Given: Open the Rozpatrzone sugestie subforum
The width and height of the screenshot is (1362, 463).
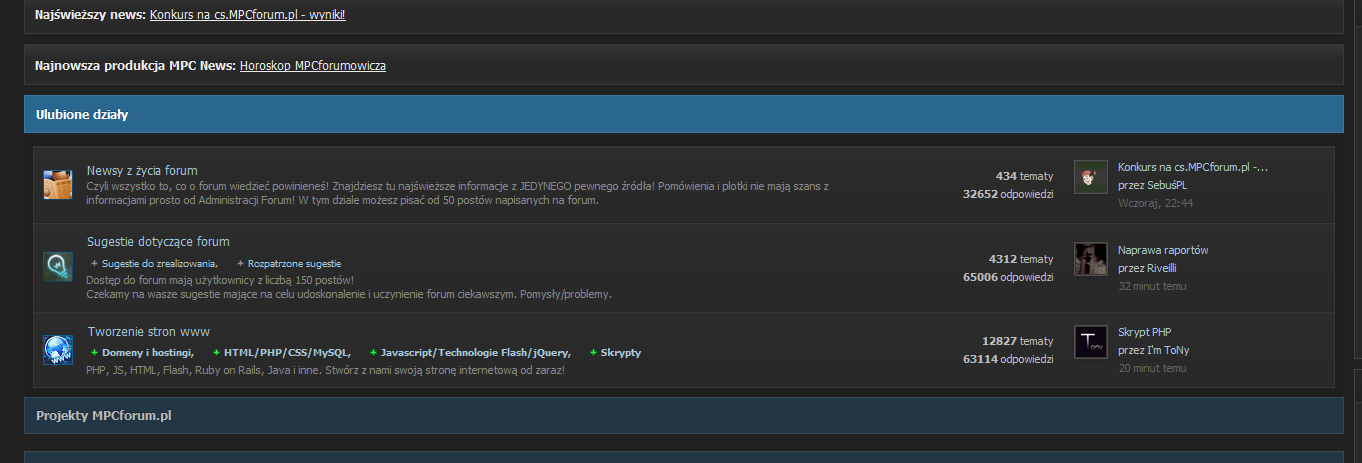Looking at the screenshot, I should coord(295,263).
